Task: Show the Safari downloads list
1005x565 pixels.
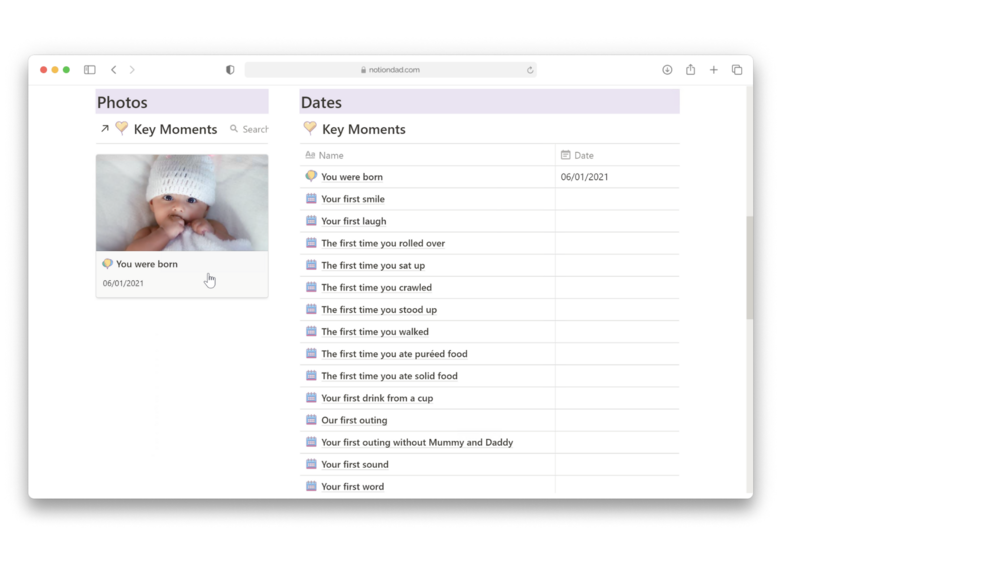Action: pyautogui.click(x=667, y=70)
